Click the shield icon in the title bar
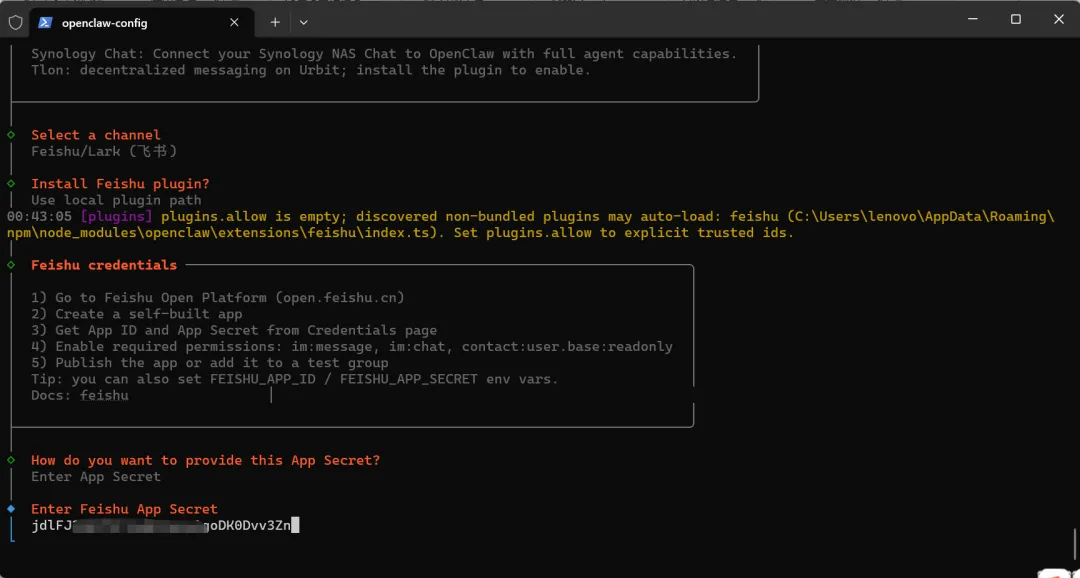The image size is (1080, 578). (15, 21)
